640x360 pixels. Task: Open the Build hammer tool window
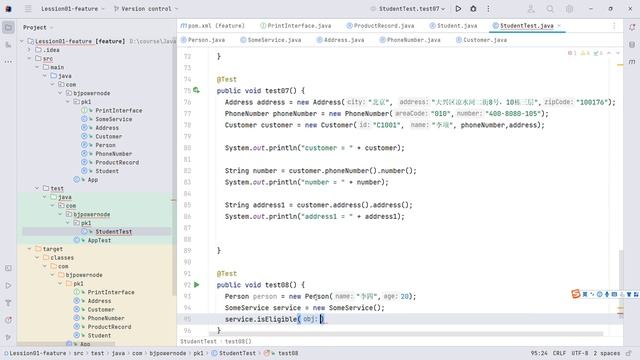8,303
